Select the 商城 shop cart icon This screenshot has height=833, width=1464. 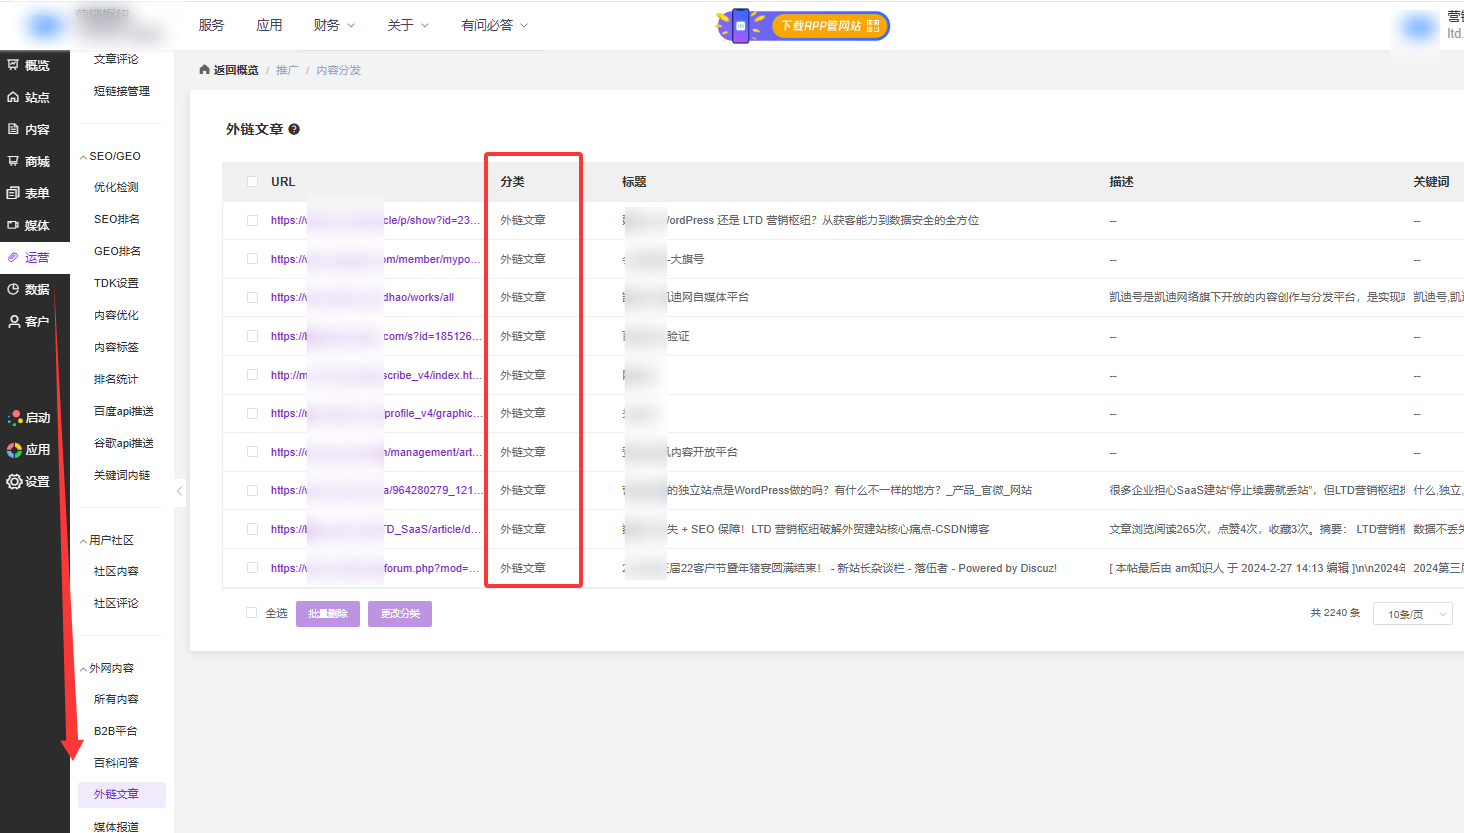[x=13, y=161]
